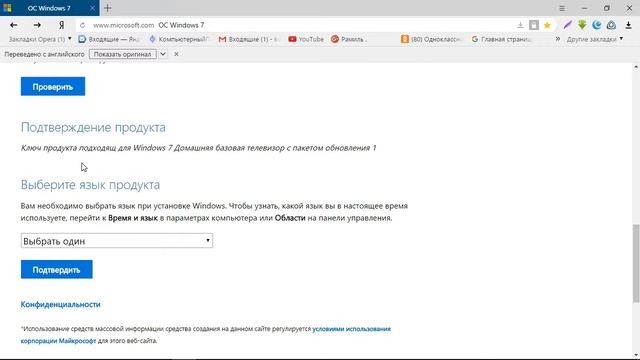Open the Компьютерный bookmark

tap(179, 39)
